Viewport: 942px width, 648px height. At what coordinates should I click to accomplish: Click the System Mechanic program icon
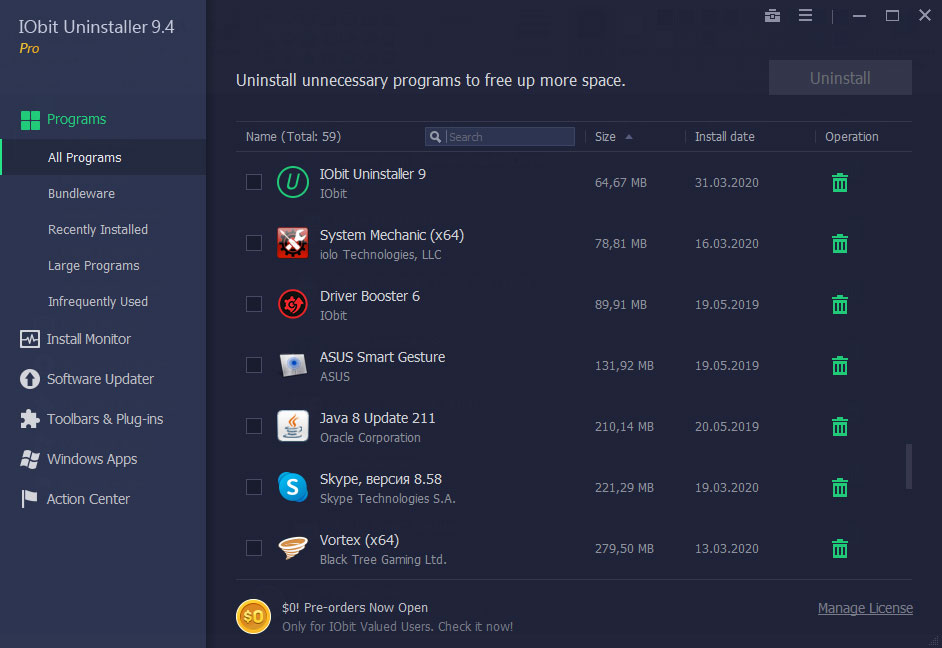click(293, 243)
